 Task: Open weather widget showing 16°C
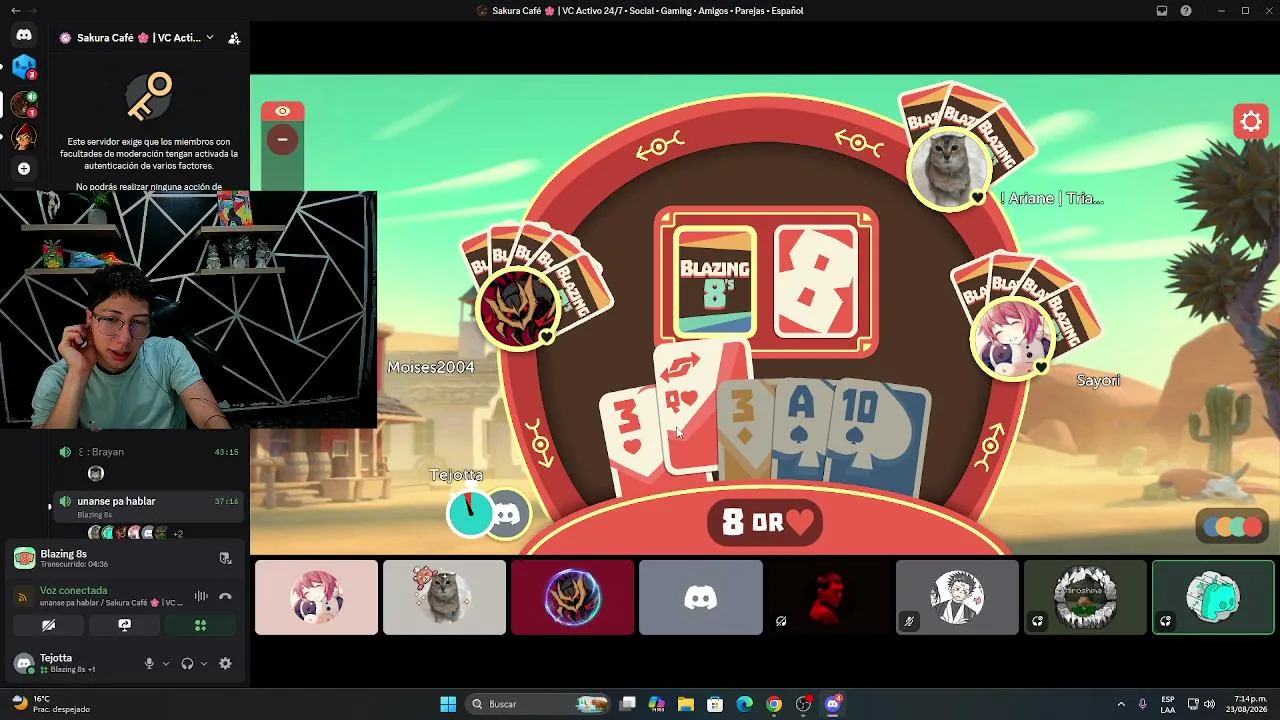[50, 704]
